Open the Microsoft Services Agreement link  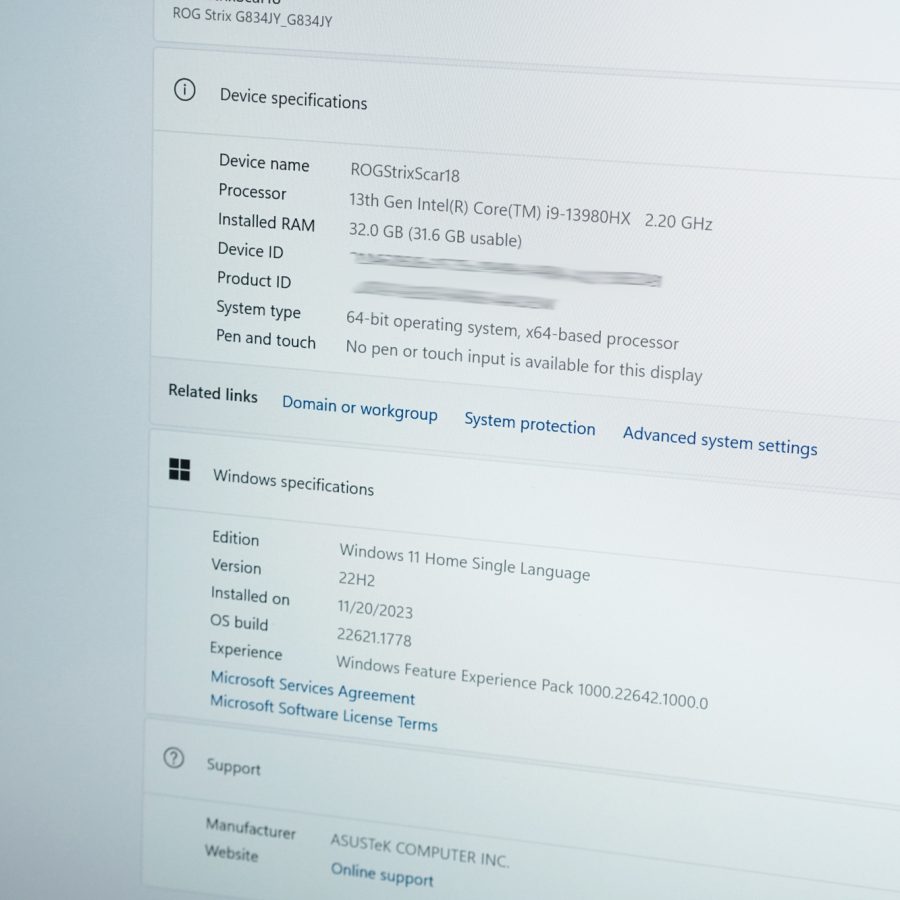(312, 688)
